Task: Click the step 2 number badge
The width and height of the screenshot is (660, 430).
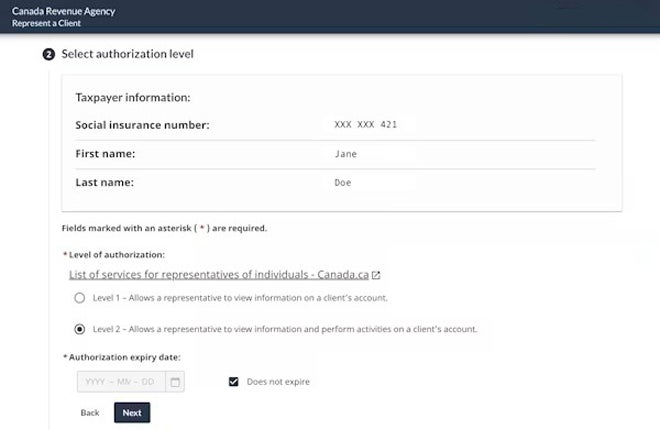Action: [49, 54]
